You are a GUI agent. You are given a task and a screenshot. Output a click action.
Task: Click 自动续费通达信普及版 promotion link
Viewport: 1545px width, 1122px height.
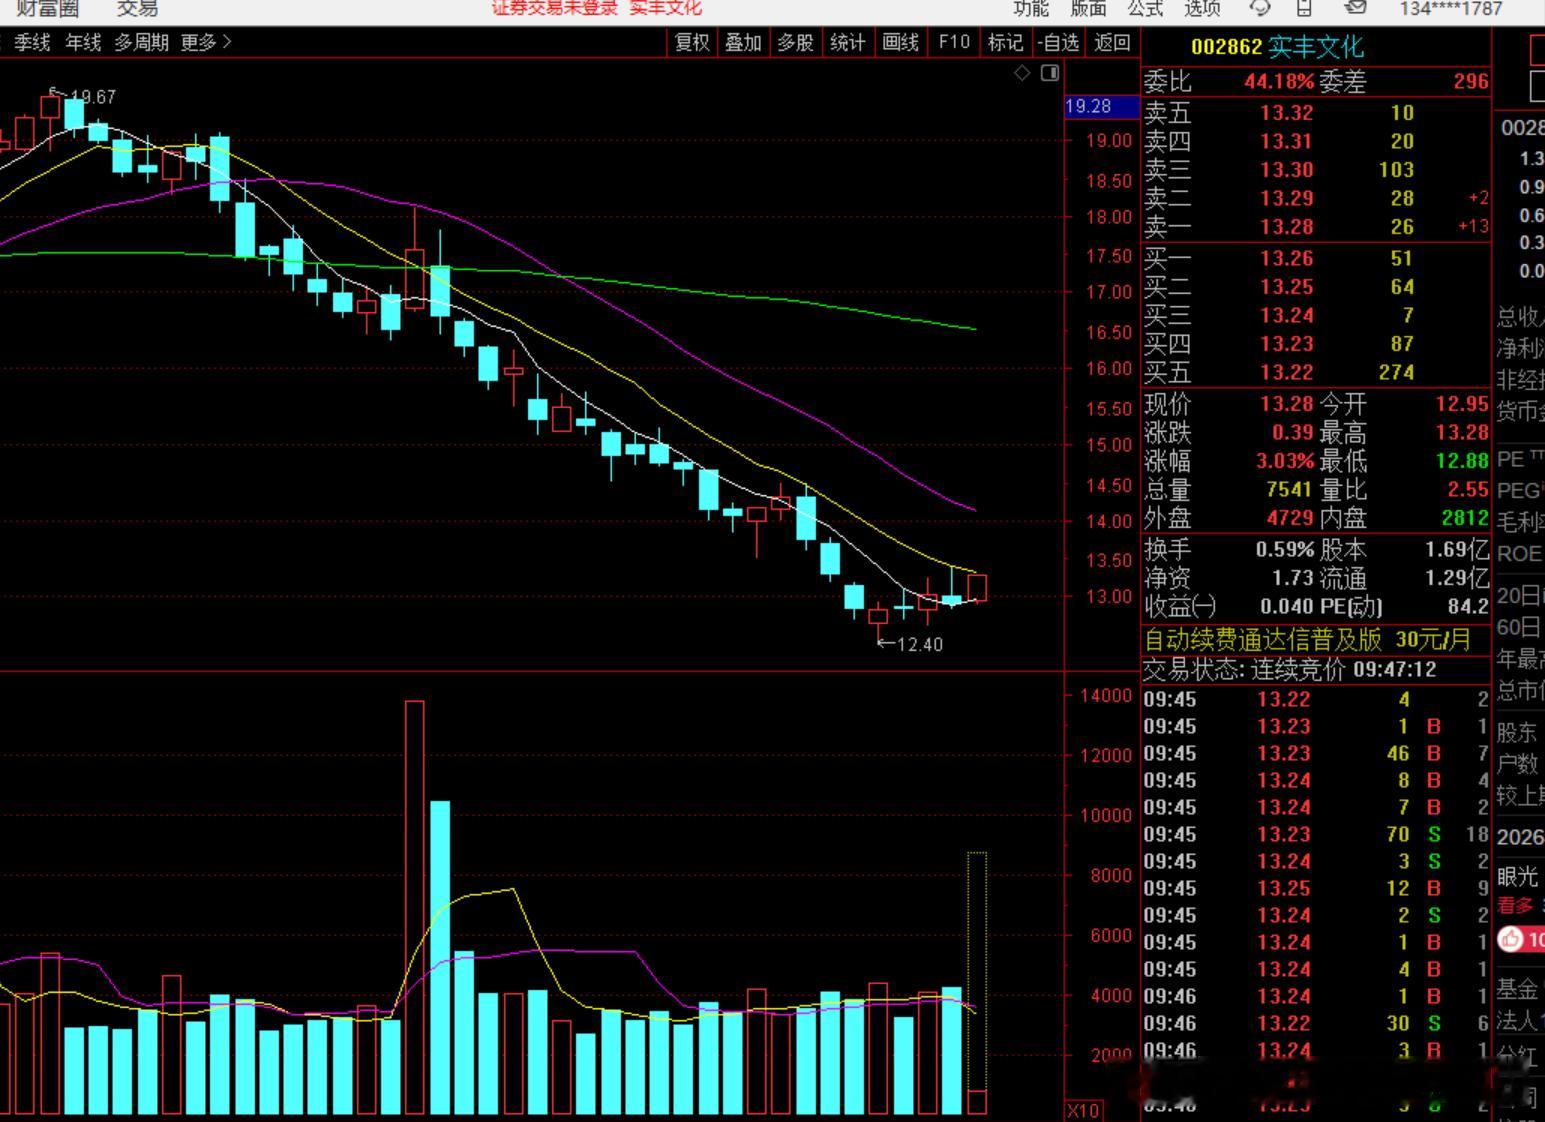pos(1263,639)
